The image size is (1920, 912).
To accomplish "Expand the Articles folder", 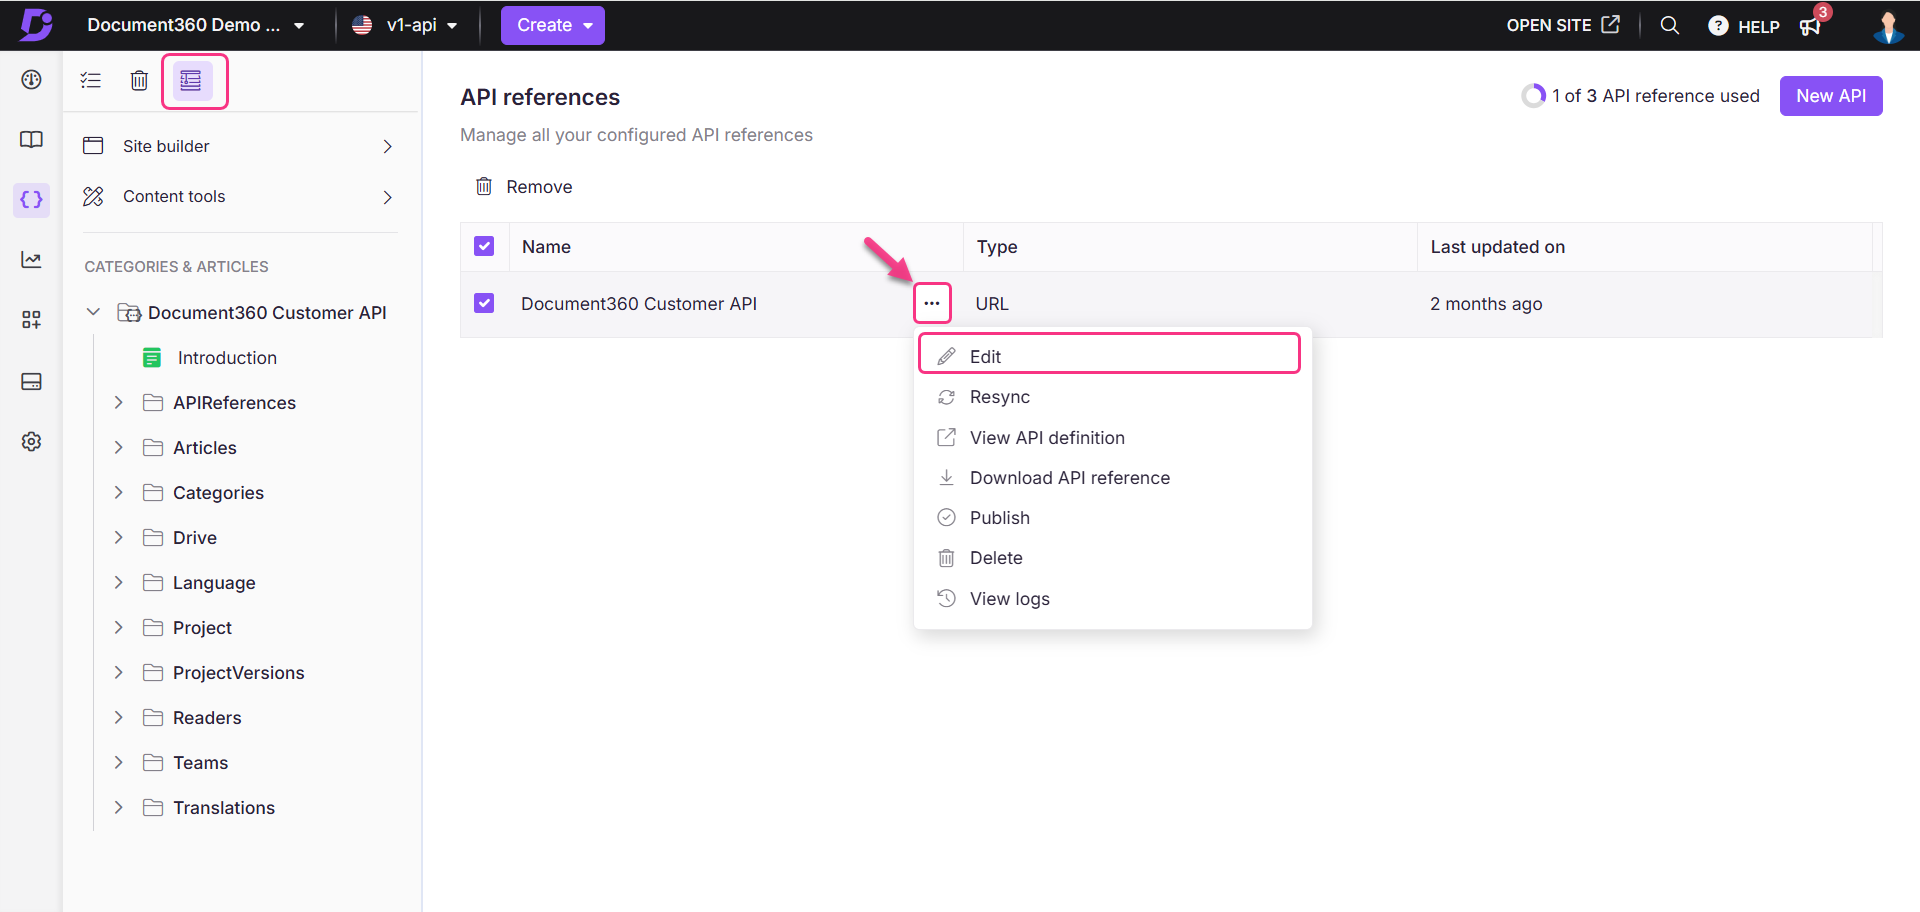I will (x=119, y=447).
